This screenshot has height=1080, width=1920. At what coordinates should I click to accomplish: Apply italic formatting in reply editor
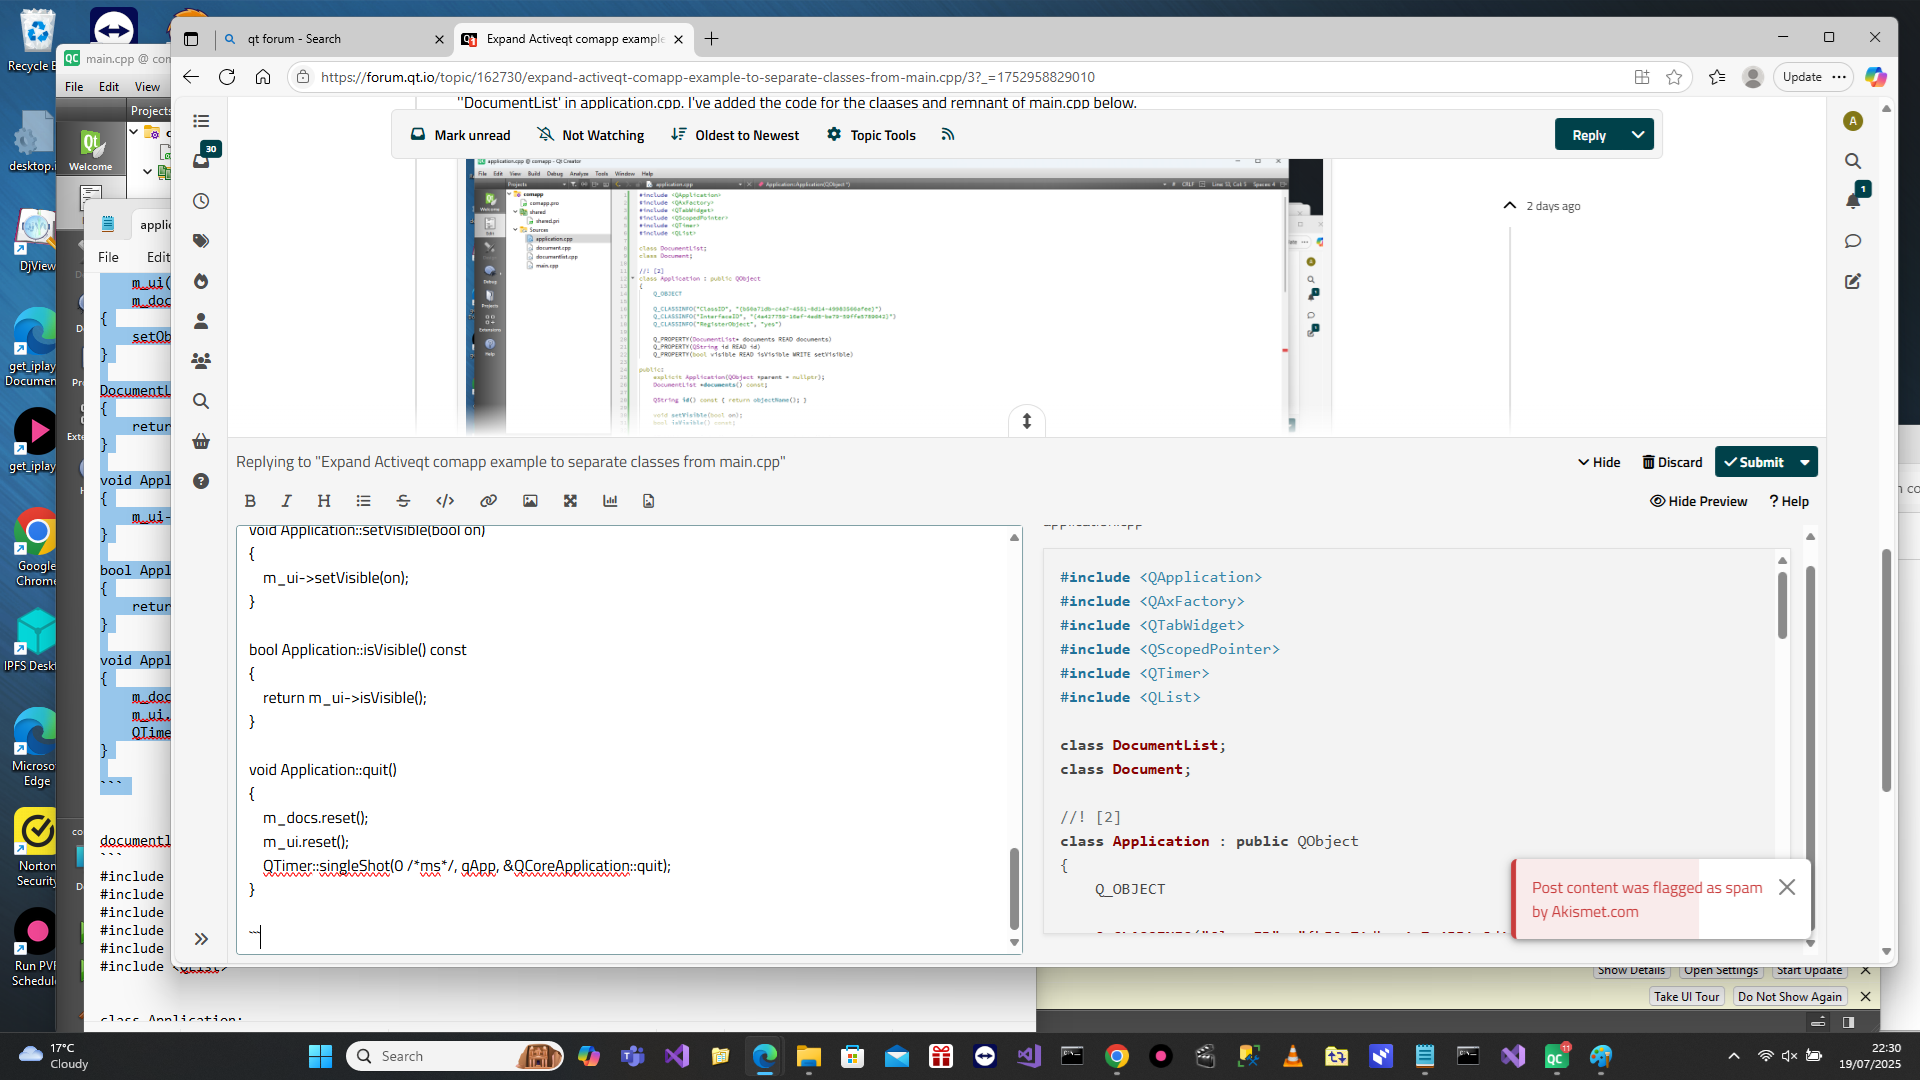tap(286, 501)
